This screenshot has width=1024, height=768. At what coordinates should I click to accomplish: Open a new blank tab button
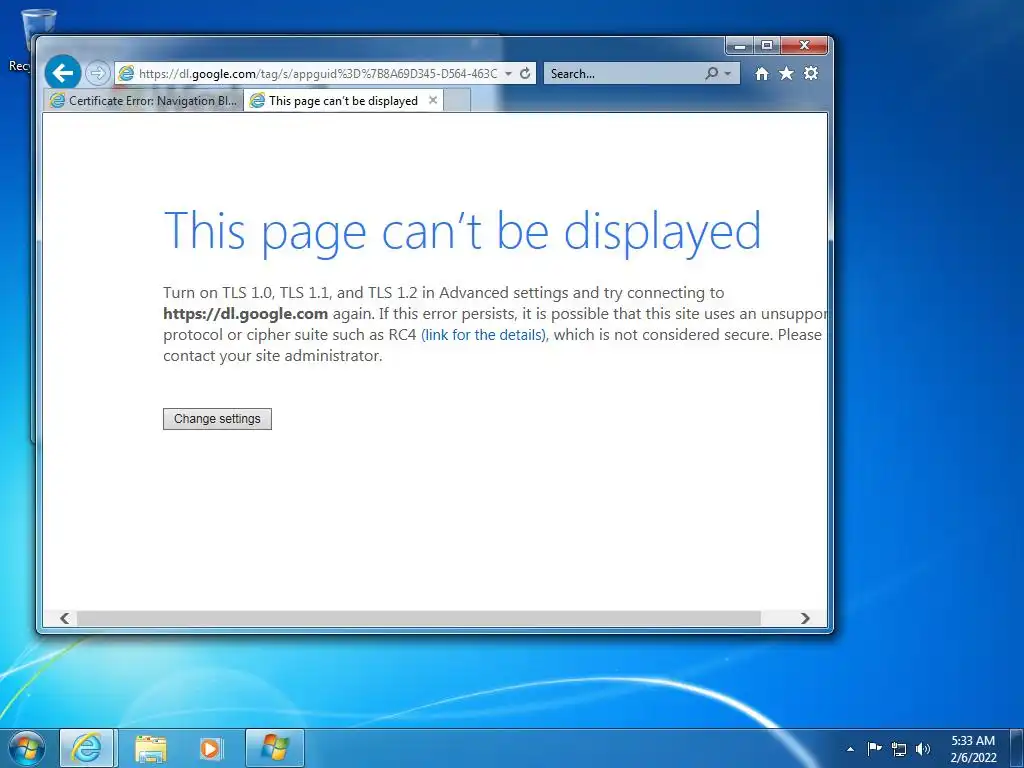pyautogui.click(x=456, y=101)
